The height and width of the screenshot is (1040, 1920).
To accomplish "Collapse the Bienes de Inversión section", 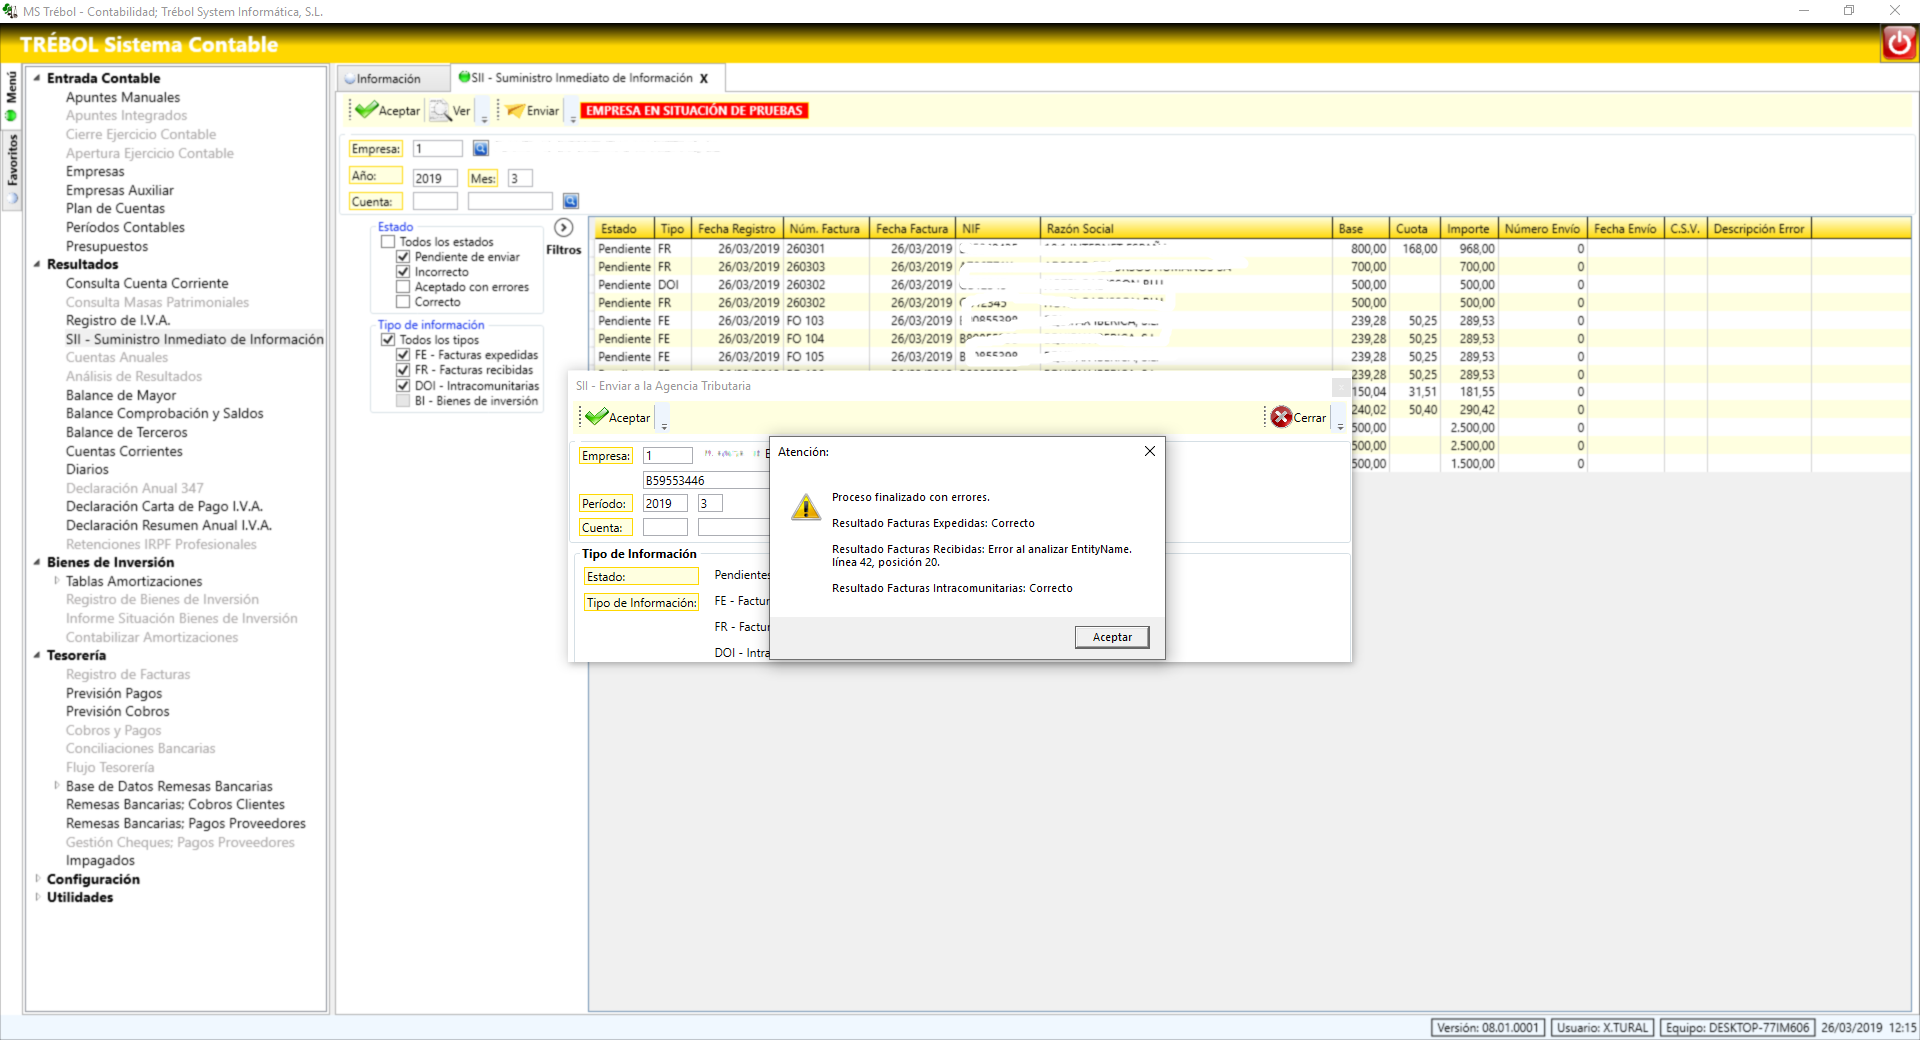I will coord(37,562).
